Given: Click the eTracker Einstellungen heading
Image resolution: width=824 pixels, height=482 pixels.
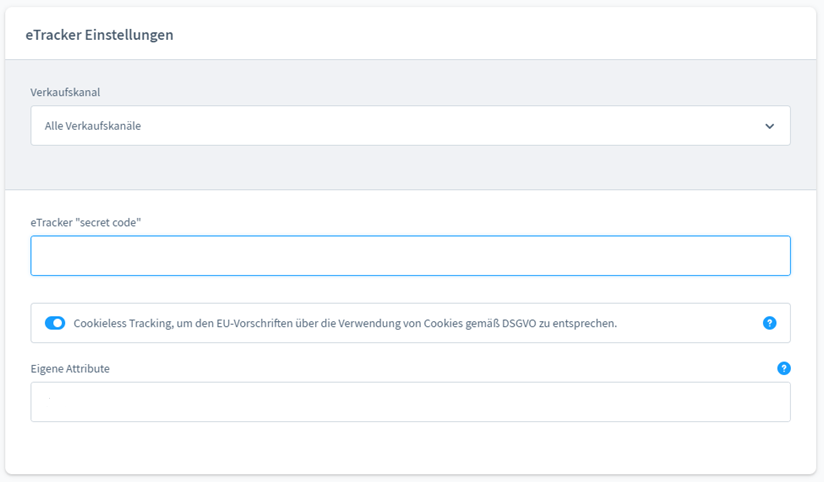Looking at the screenshot, I should (x=99, y=35).
